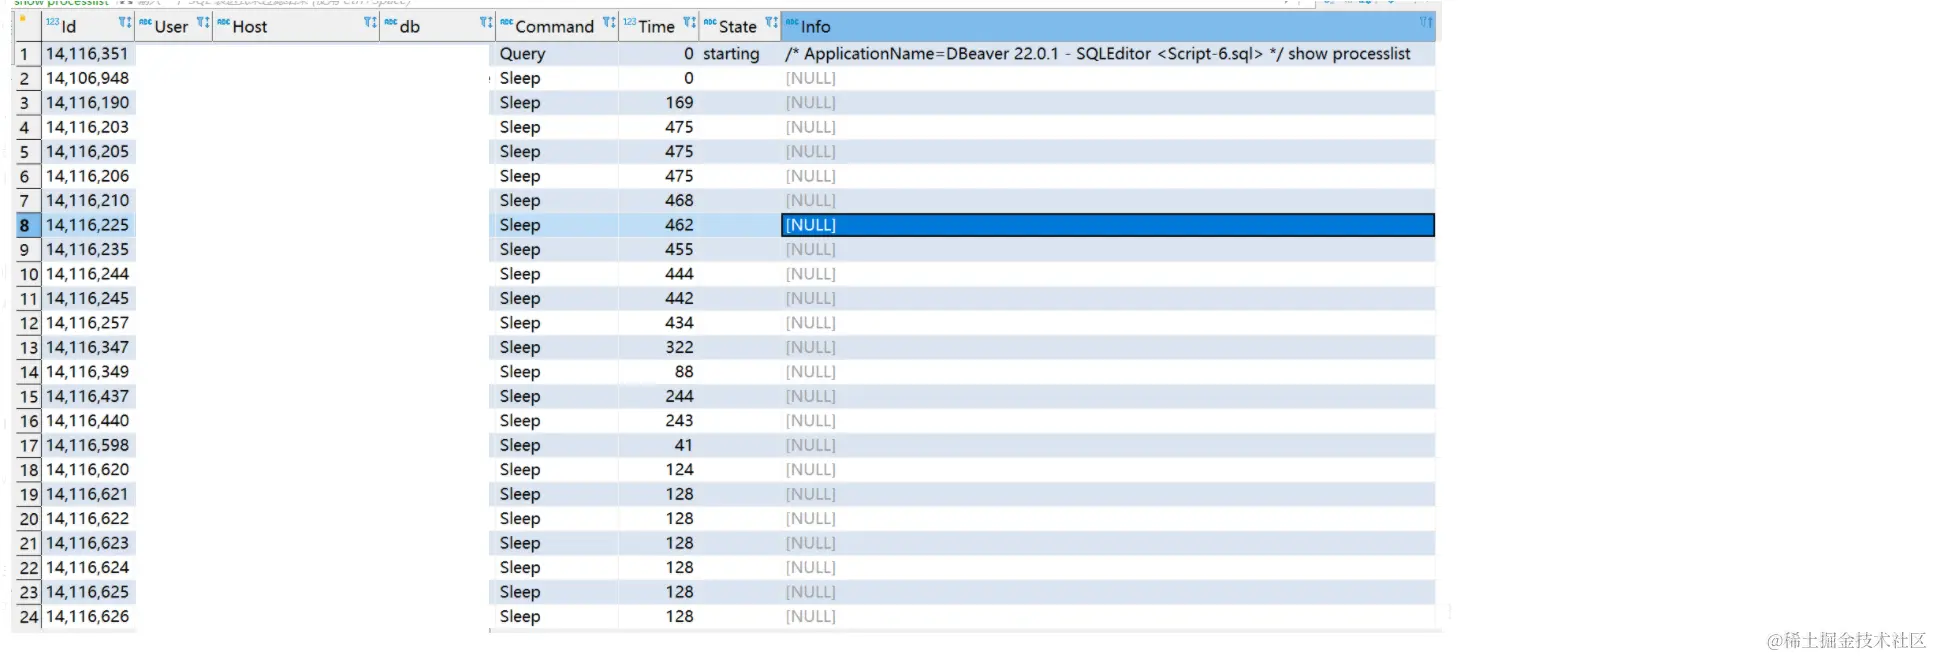Image resolution: width=1933 pixels, height=657 pixels.
Task: Click the highlighted [NULL] Info cell in row 8
Action: coord(1108,225)
